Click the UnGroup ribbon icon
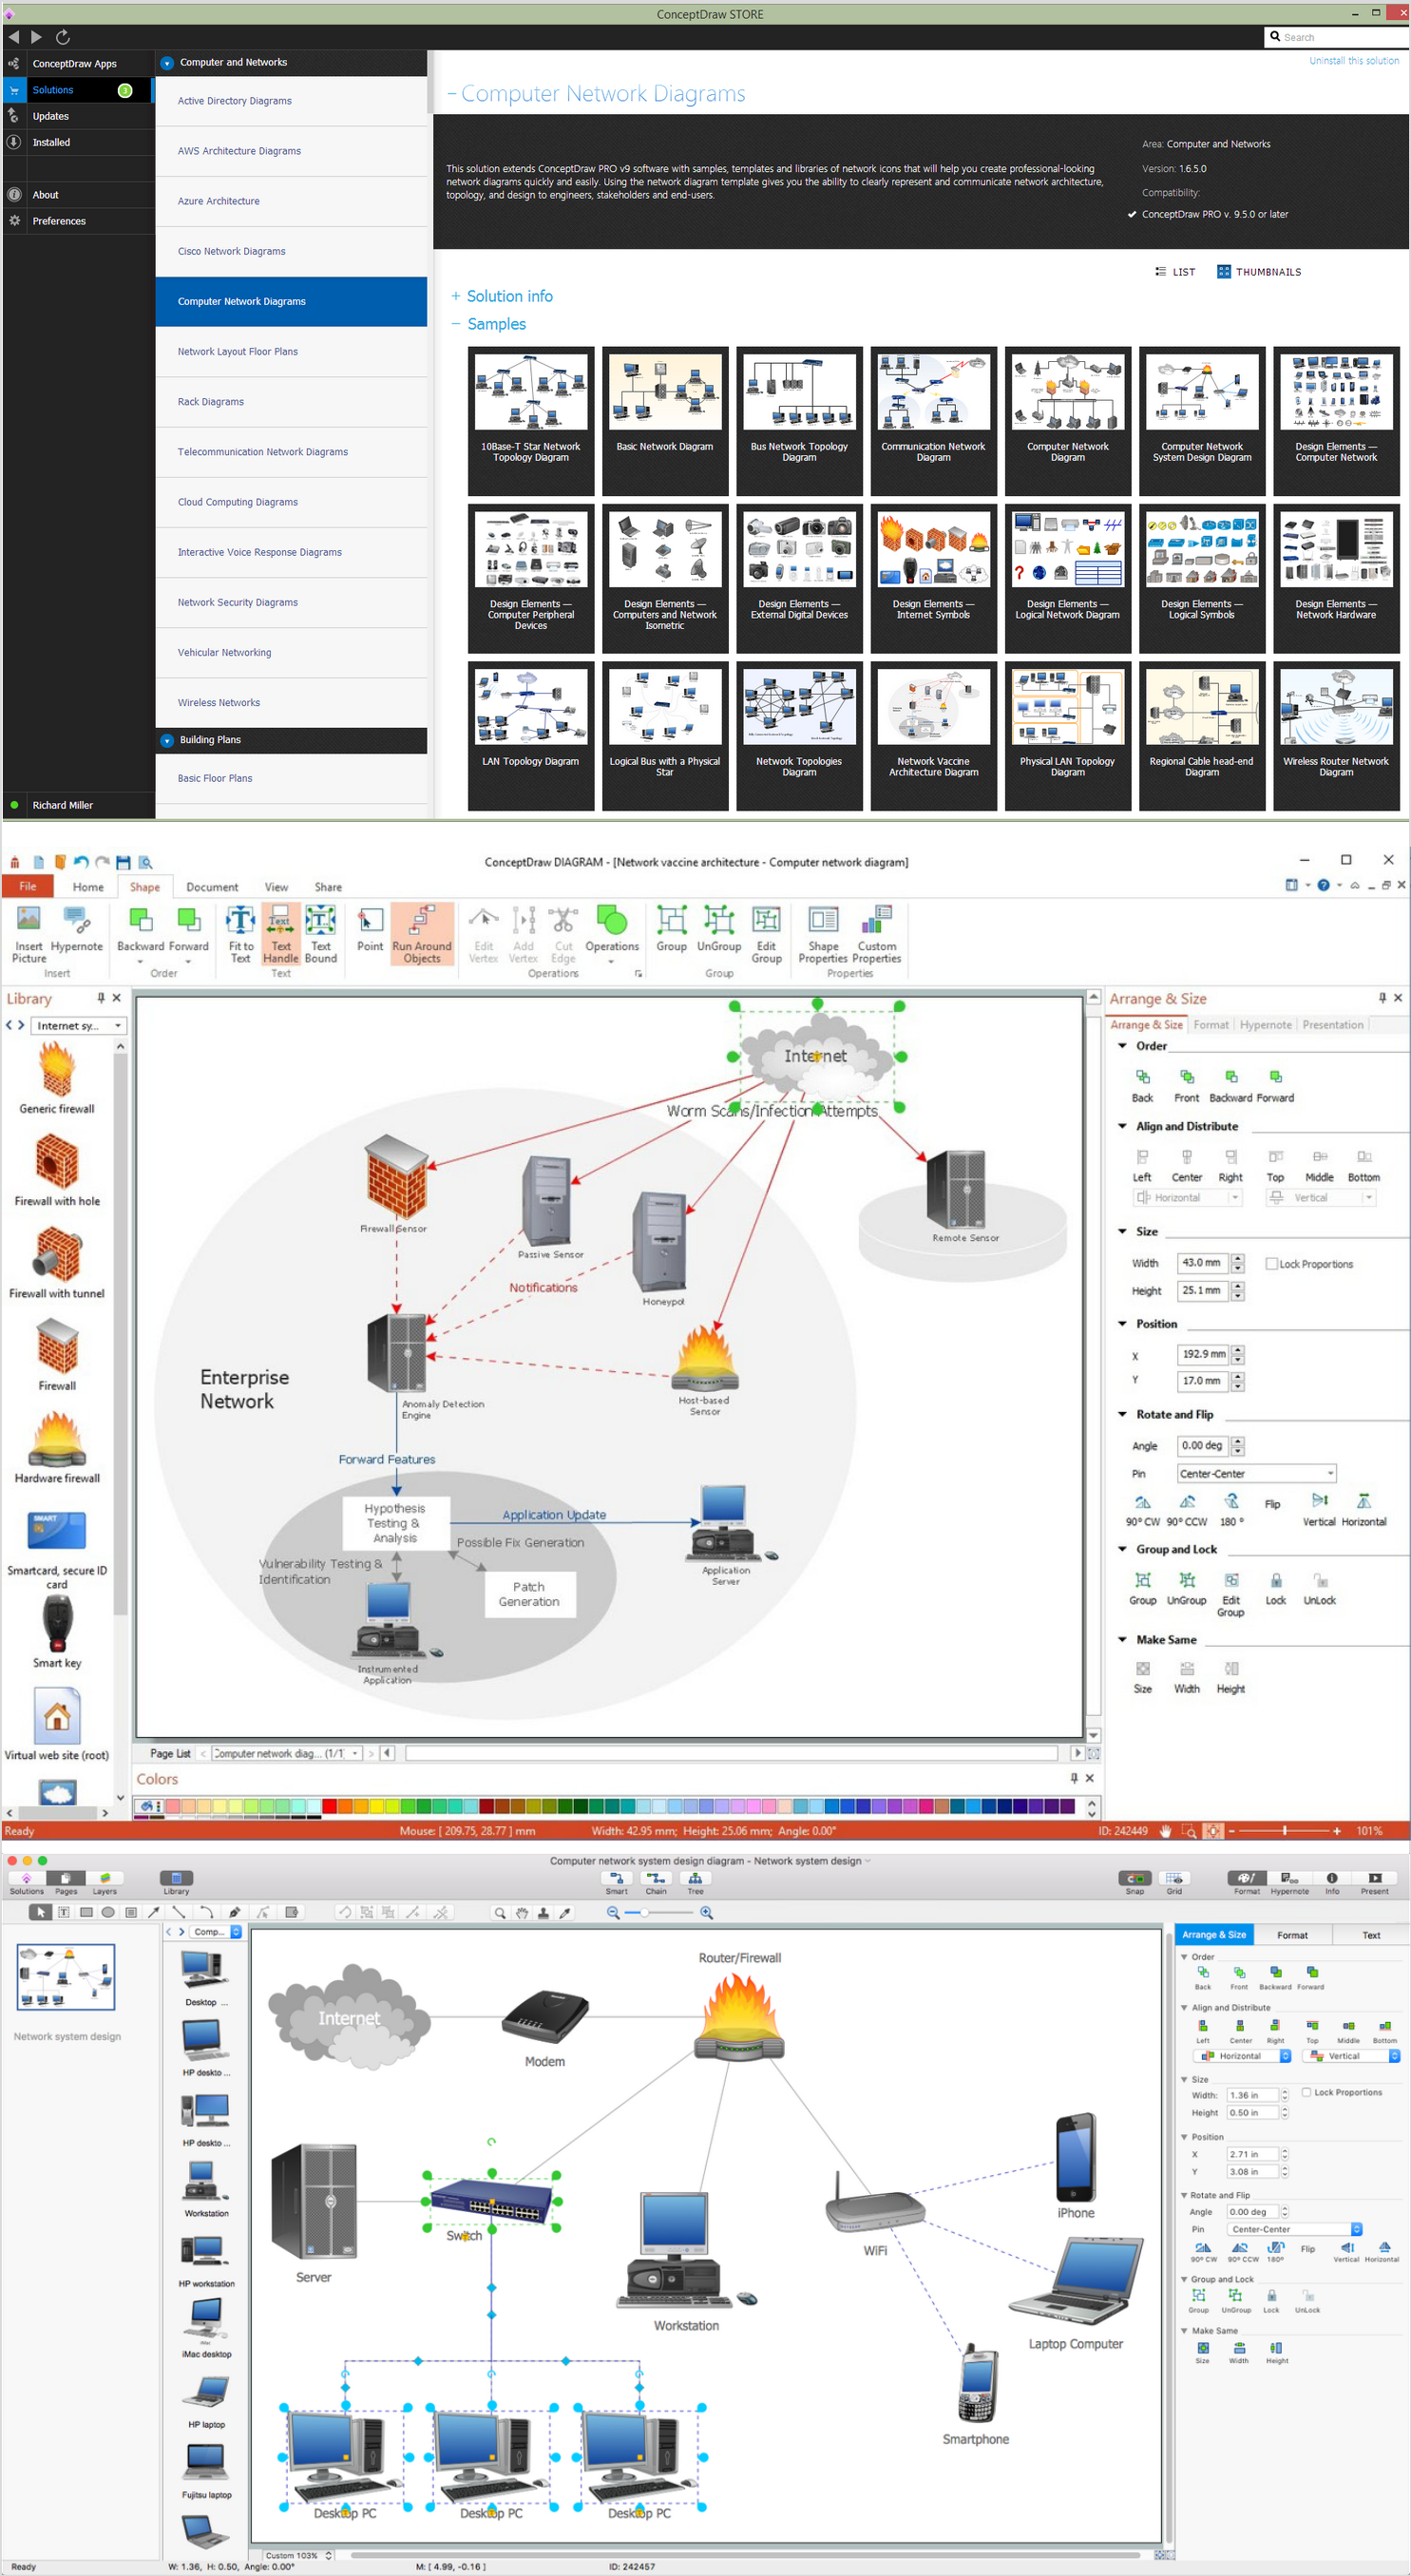The height and width of the screenshot is (2576, 1411). coord(719,928)
